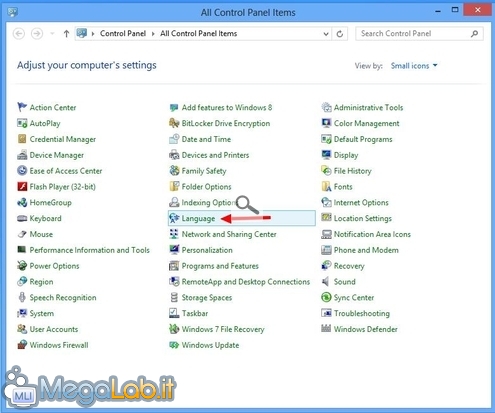Open the Flash Player (32-bit) icon
This screenshot has height=413, width=495.
[x=22, y=186]
